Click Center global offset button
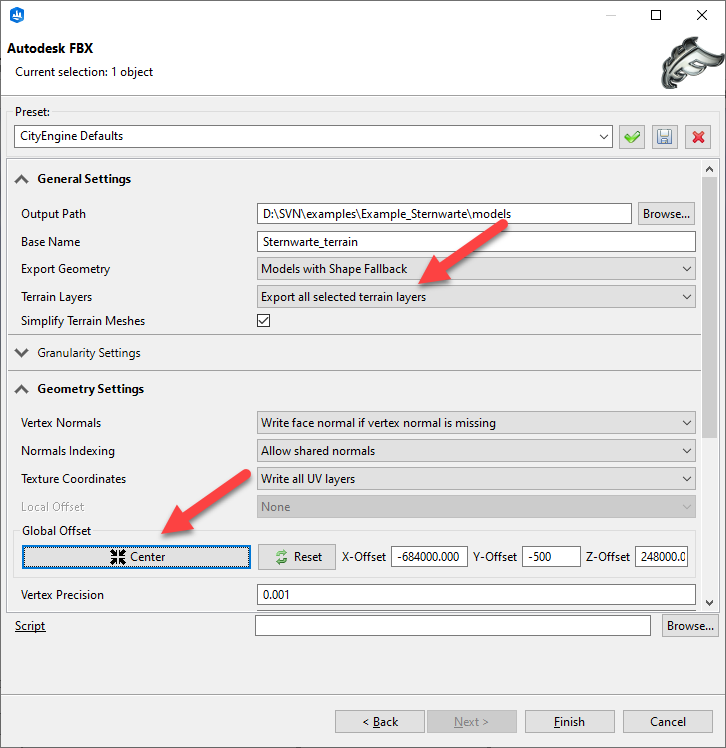Image resolution: width=726 pixels, height=748 pixels. (136, 557)
